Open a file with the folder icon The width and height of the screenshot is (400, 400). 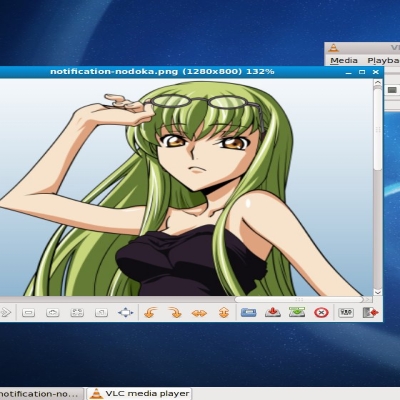(248, 313)
